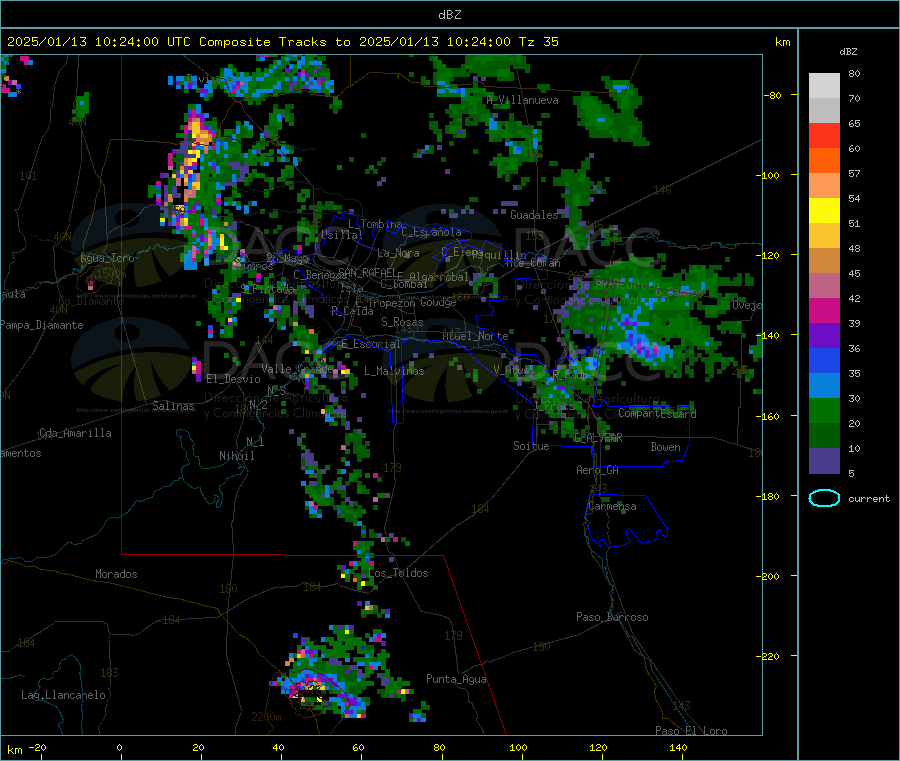The image size is (900, 761).
Task: Click the 'Atuel_Norte' place label
Action: [475, 336]
